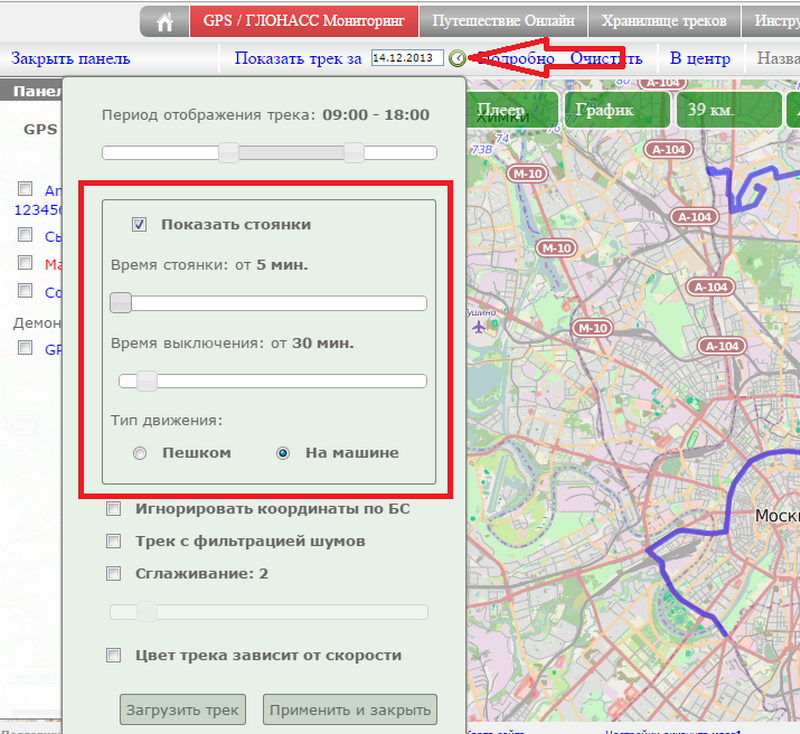This screenshot has height=734, width=800.
Task: Click the airport plane icon on map
Action: [x=480, y=327]
